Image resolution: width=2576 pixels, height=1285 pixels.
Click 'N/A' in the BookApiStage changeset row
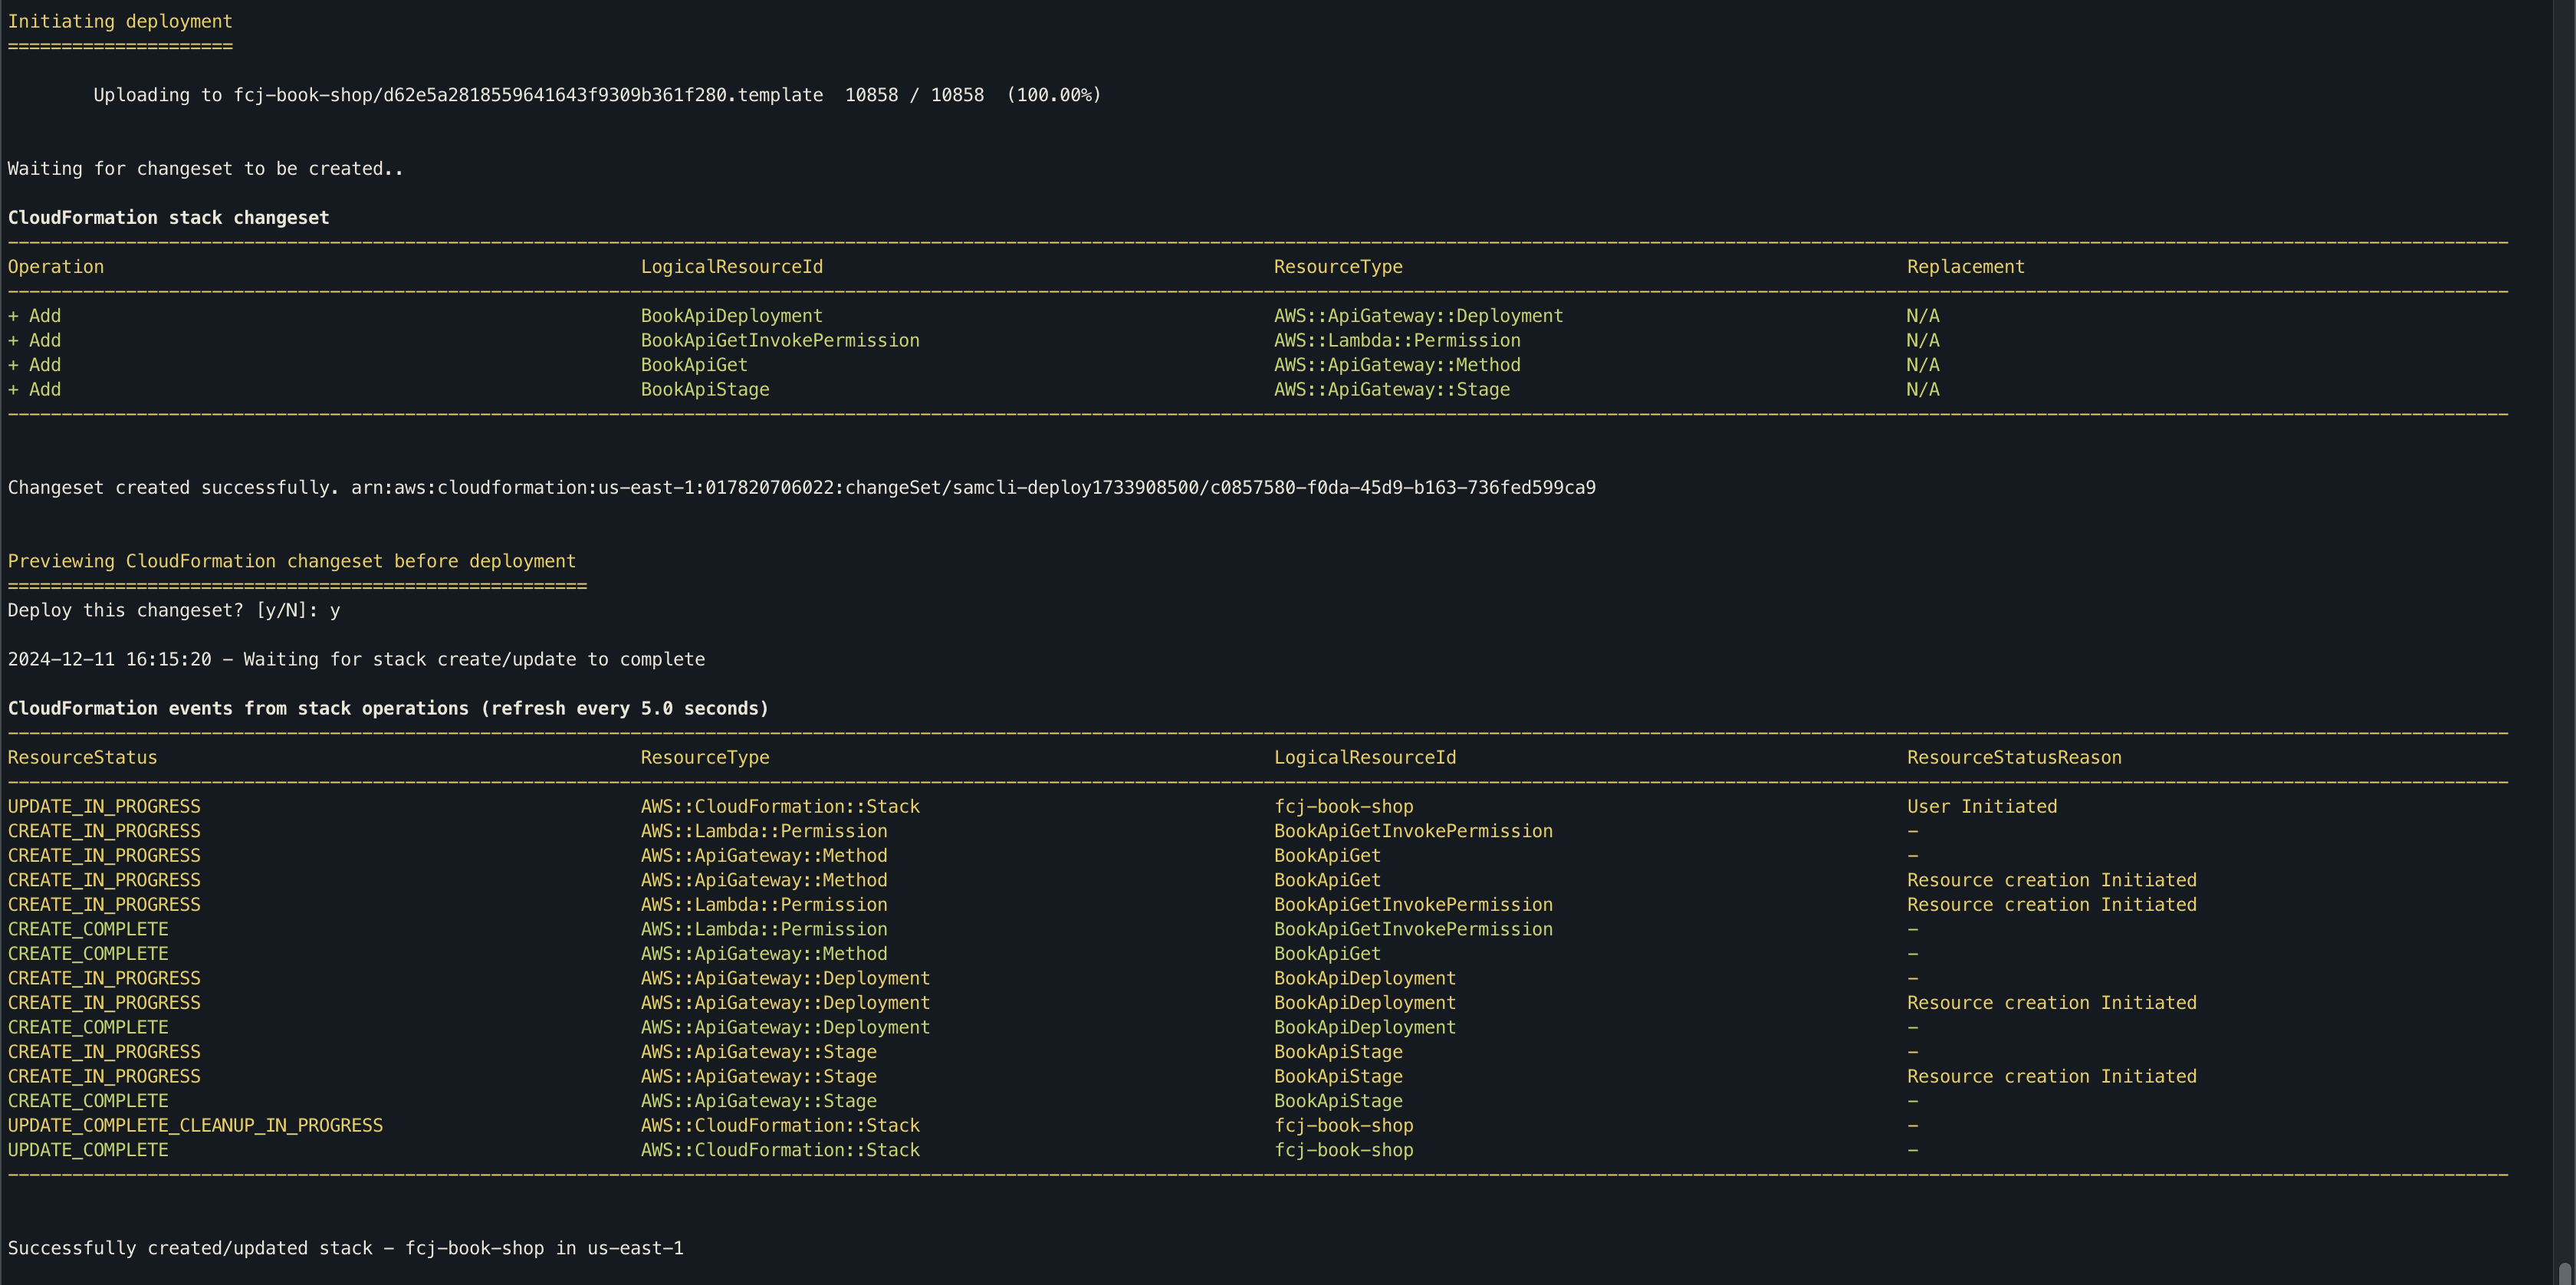(x=1923, y=390)
